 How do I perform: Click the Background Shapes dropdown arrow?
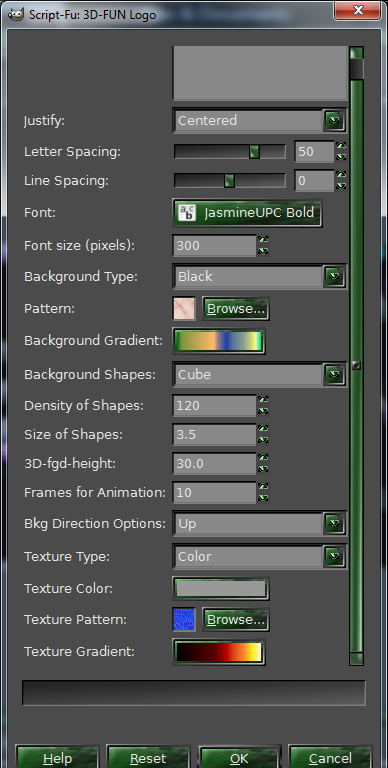coord(334,375)
